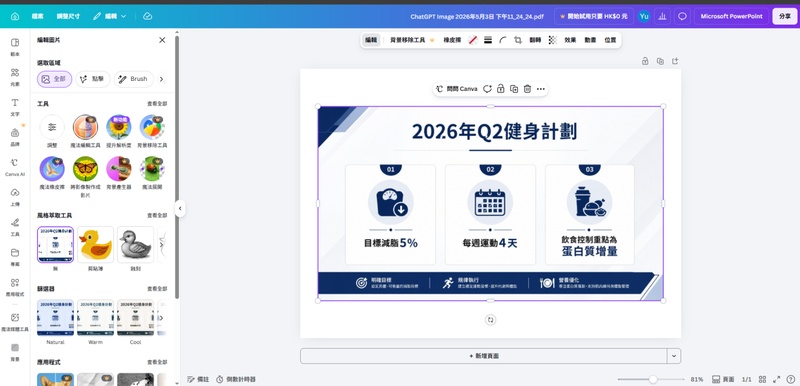The height and width of the screenshot is (386, 800).
Task: Click See all (查看全部) next to Tools (工具)
Action: [157, 104]
